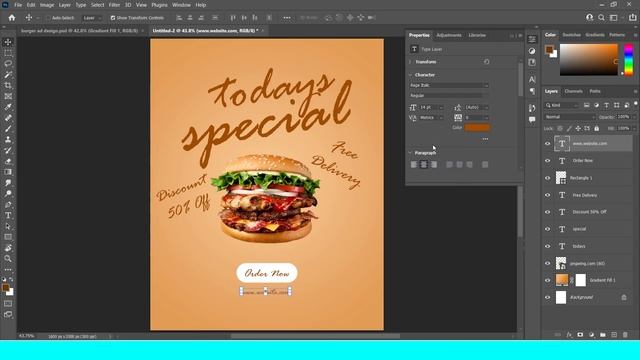Hide the Discount 50% Off layer
This screenshot has height=360, width=640.
pos(548,212)
